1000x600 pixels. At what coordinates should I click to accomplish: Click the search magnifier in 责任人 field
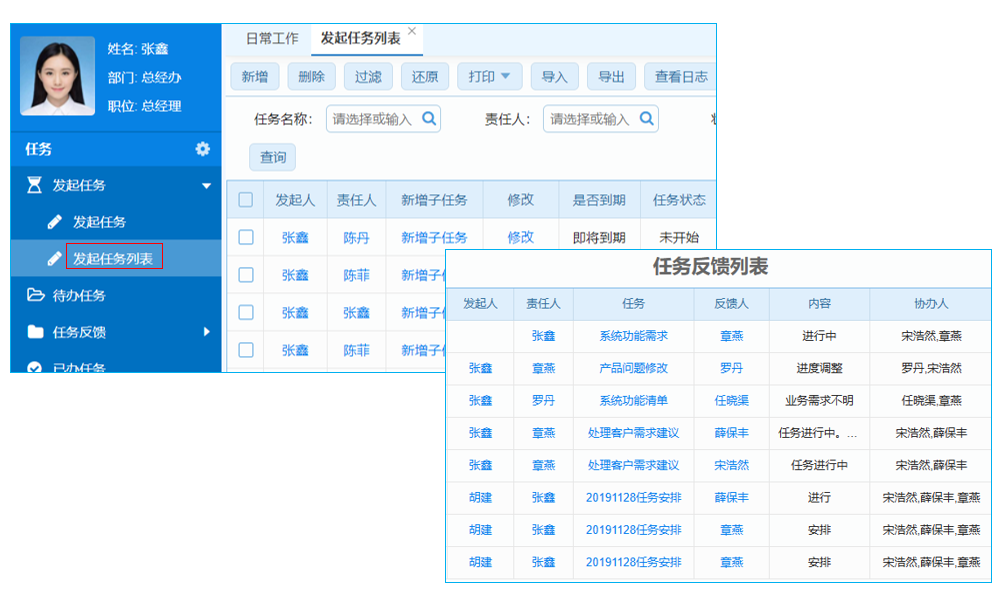pos(646,118)
